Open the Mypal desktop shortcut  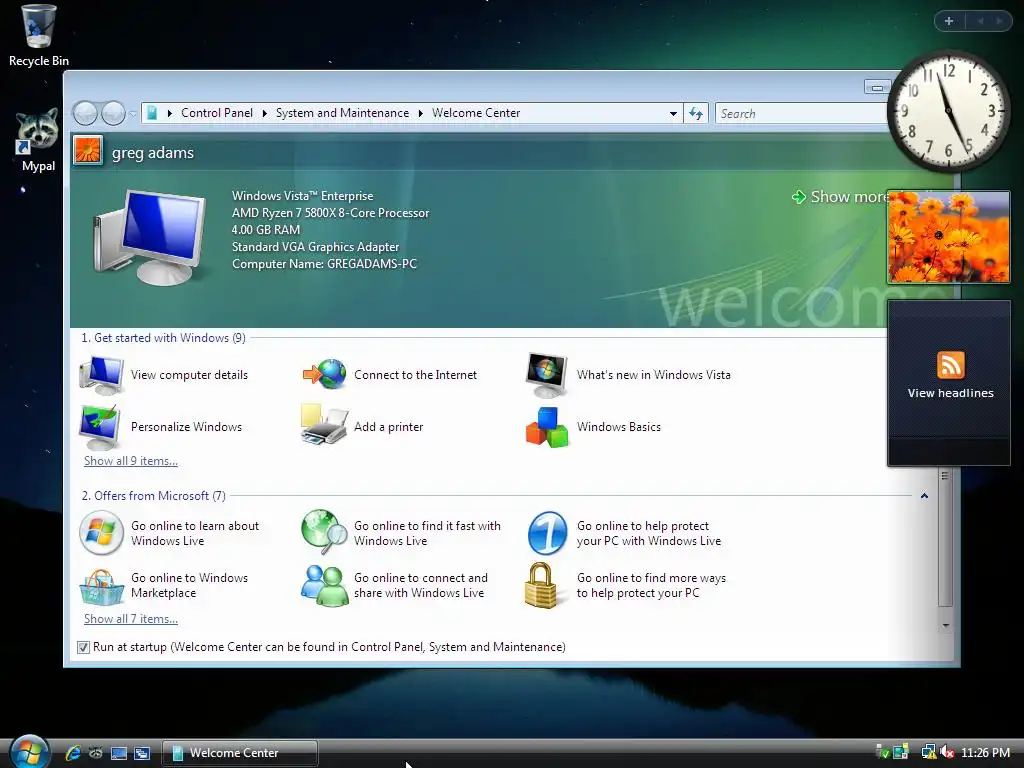pos(38,140)
